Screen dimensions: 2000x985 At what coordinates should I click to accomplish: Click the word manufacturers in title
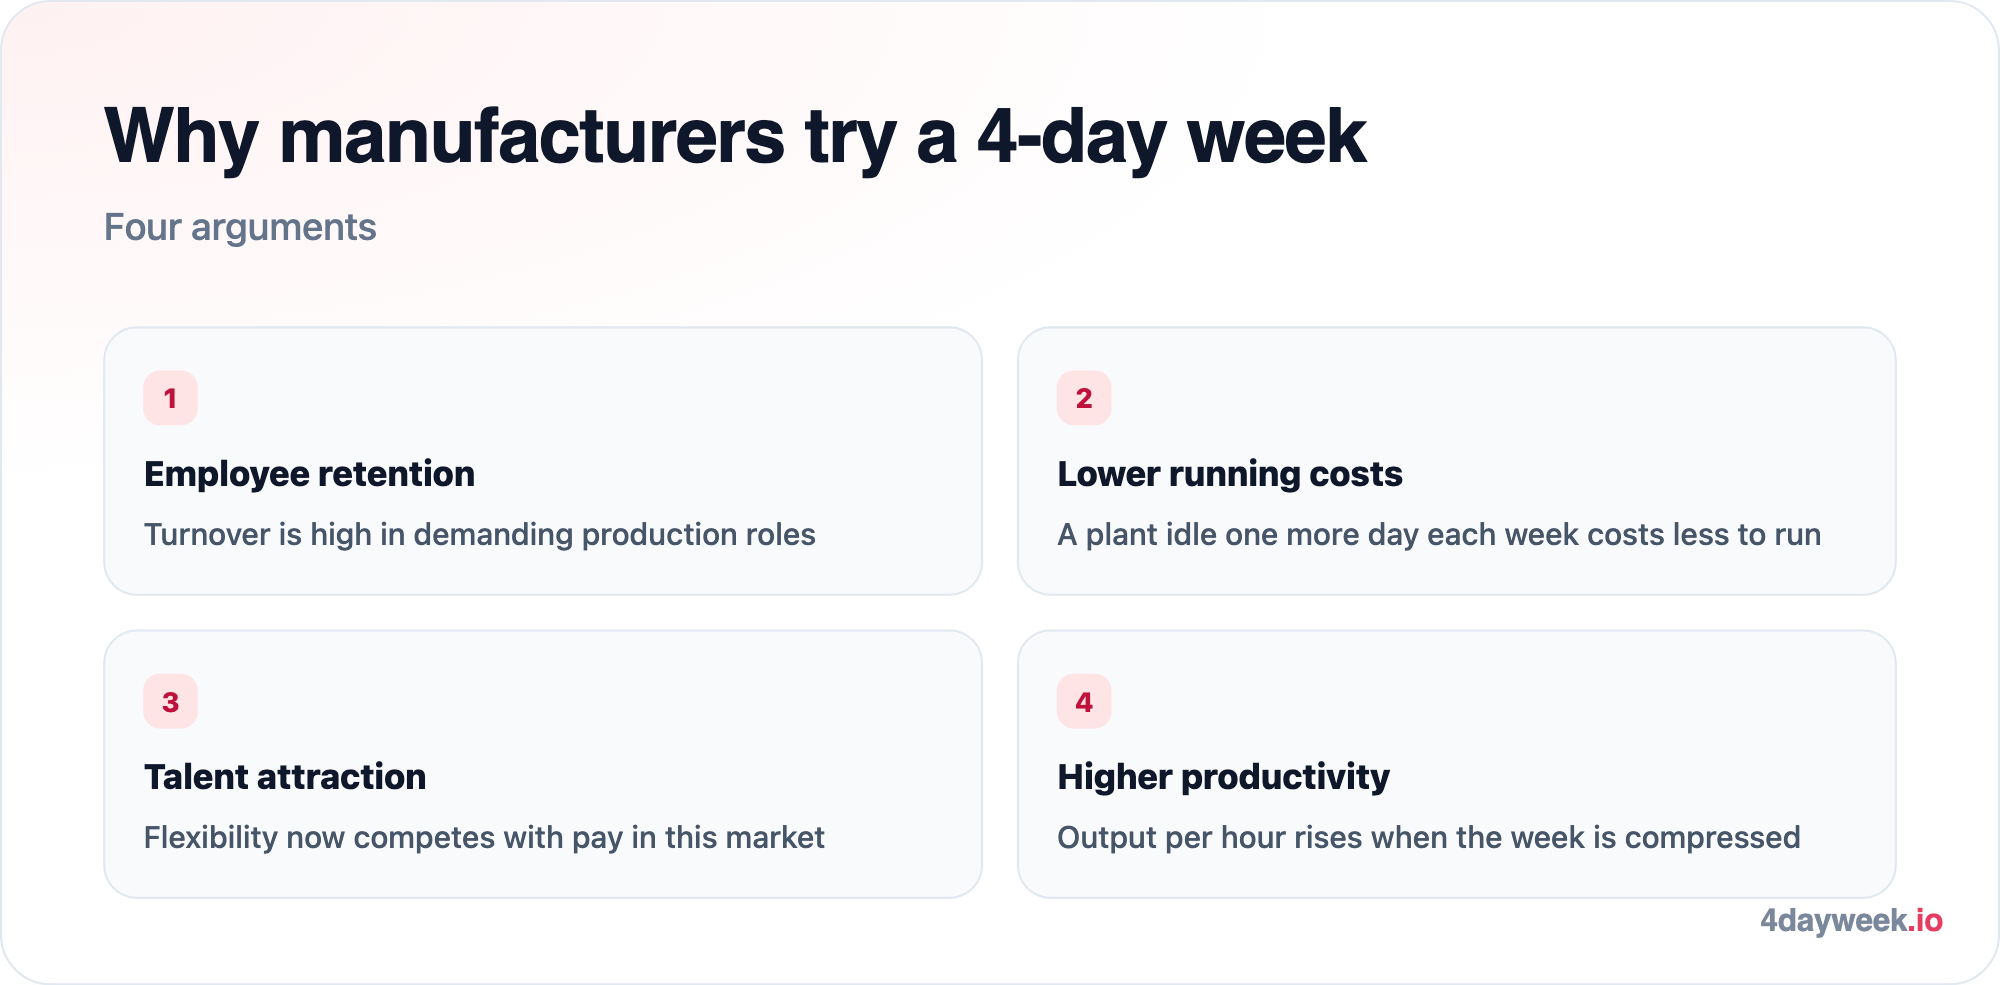[x=532, y=137]
